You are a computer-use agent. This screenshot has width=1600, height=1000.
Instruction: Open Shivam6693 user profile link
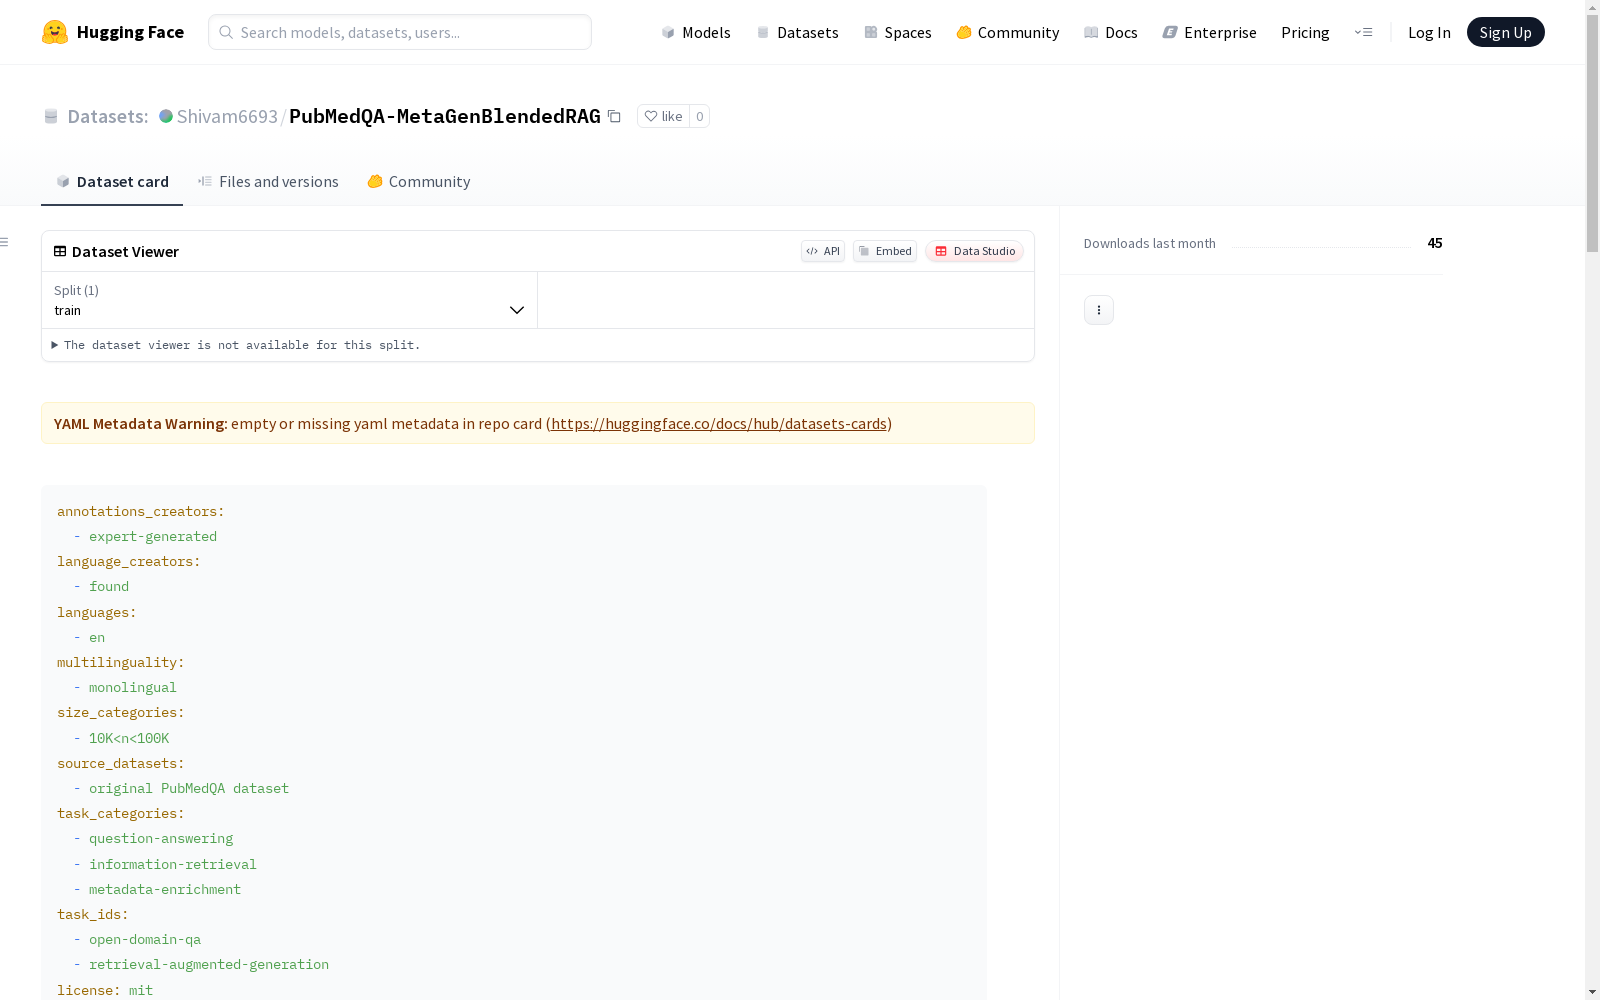(227, 116)
